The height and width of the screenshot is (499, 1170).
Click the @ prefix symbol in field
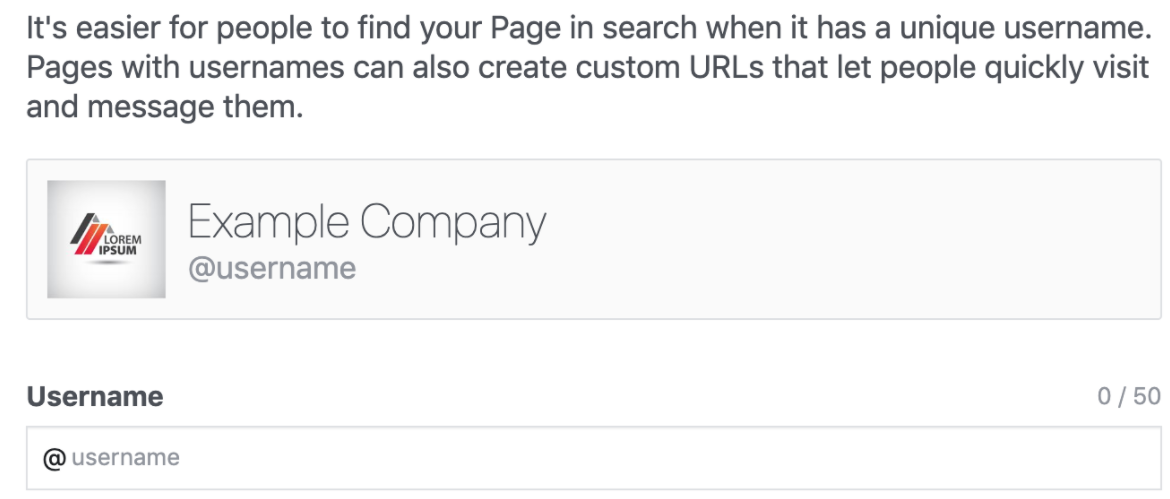pyautogui.click(x=54, y=458)
